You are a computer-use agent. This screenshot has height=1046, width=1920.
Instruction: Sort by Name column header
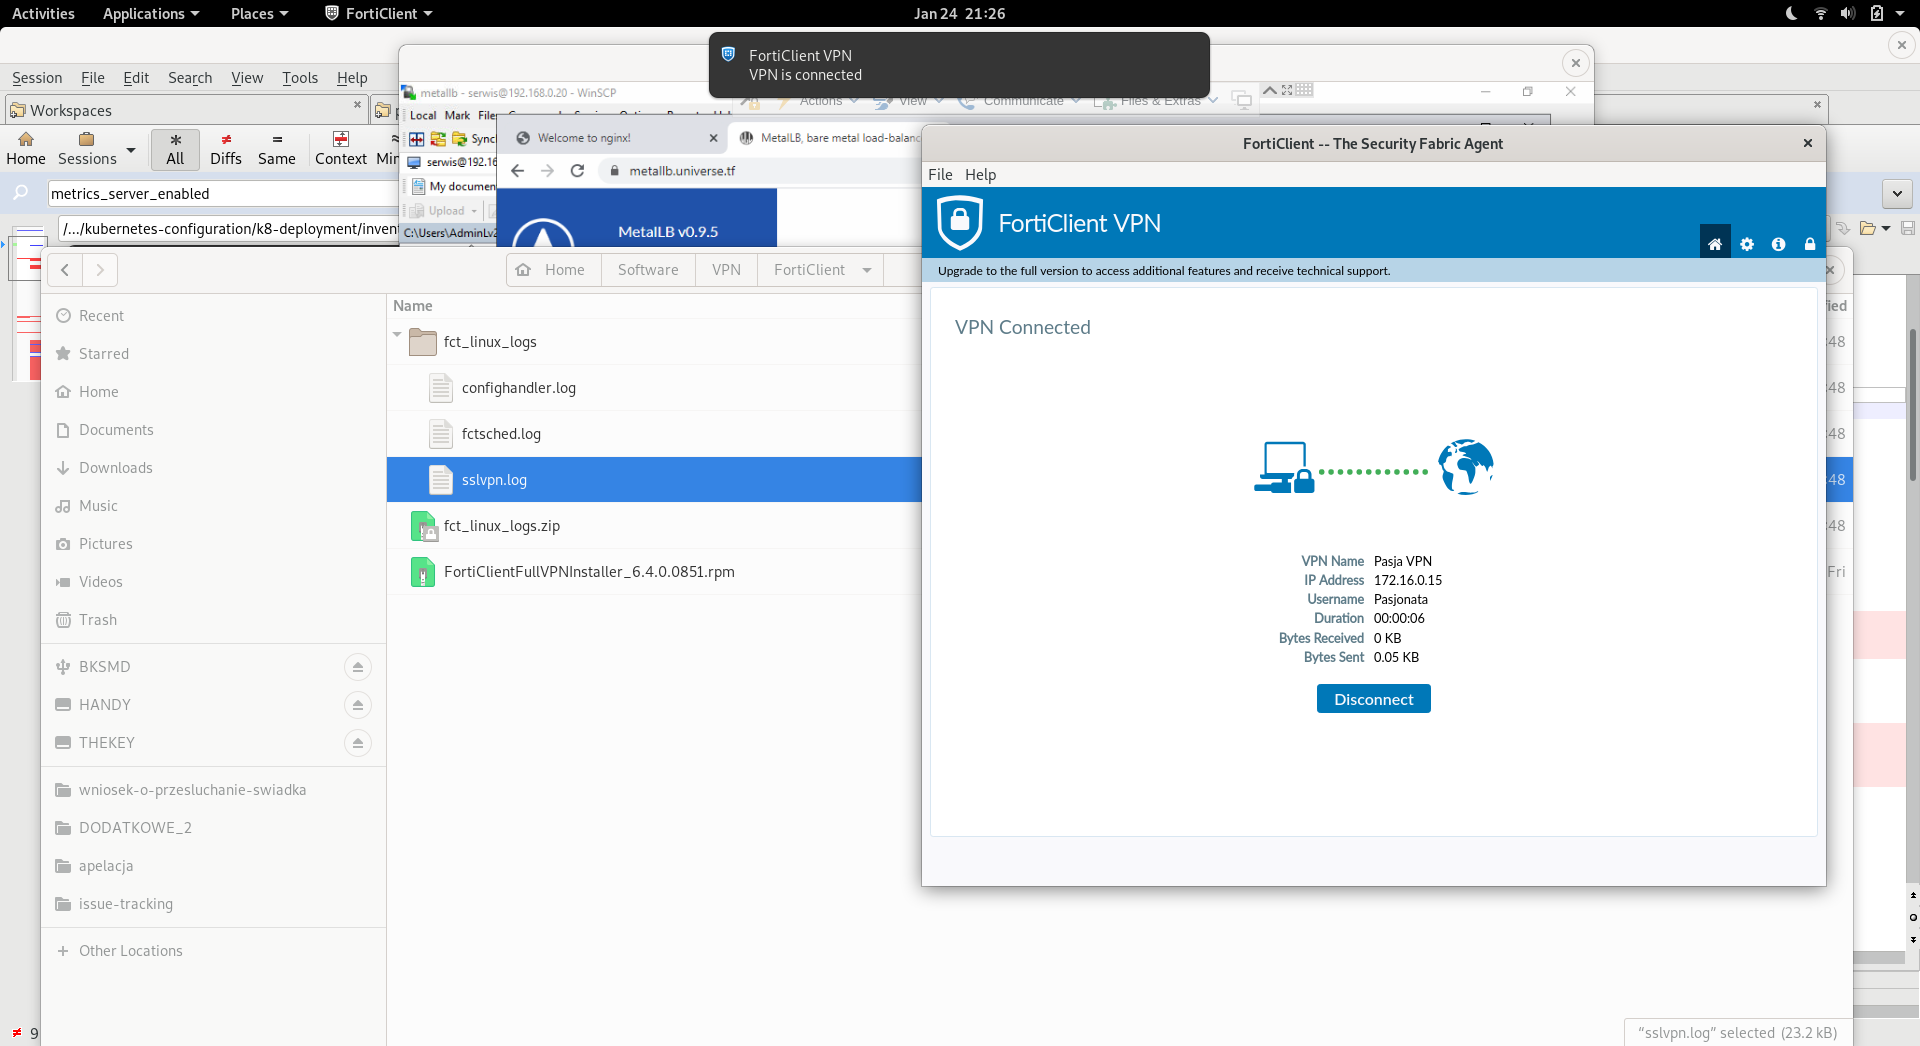click(413, 306)
